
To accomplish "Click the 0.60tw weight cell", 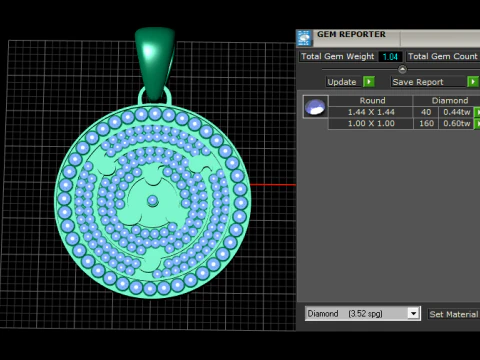I will pyautogui.click(x=456, y=124).
